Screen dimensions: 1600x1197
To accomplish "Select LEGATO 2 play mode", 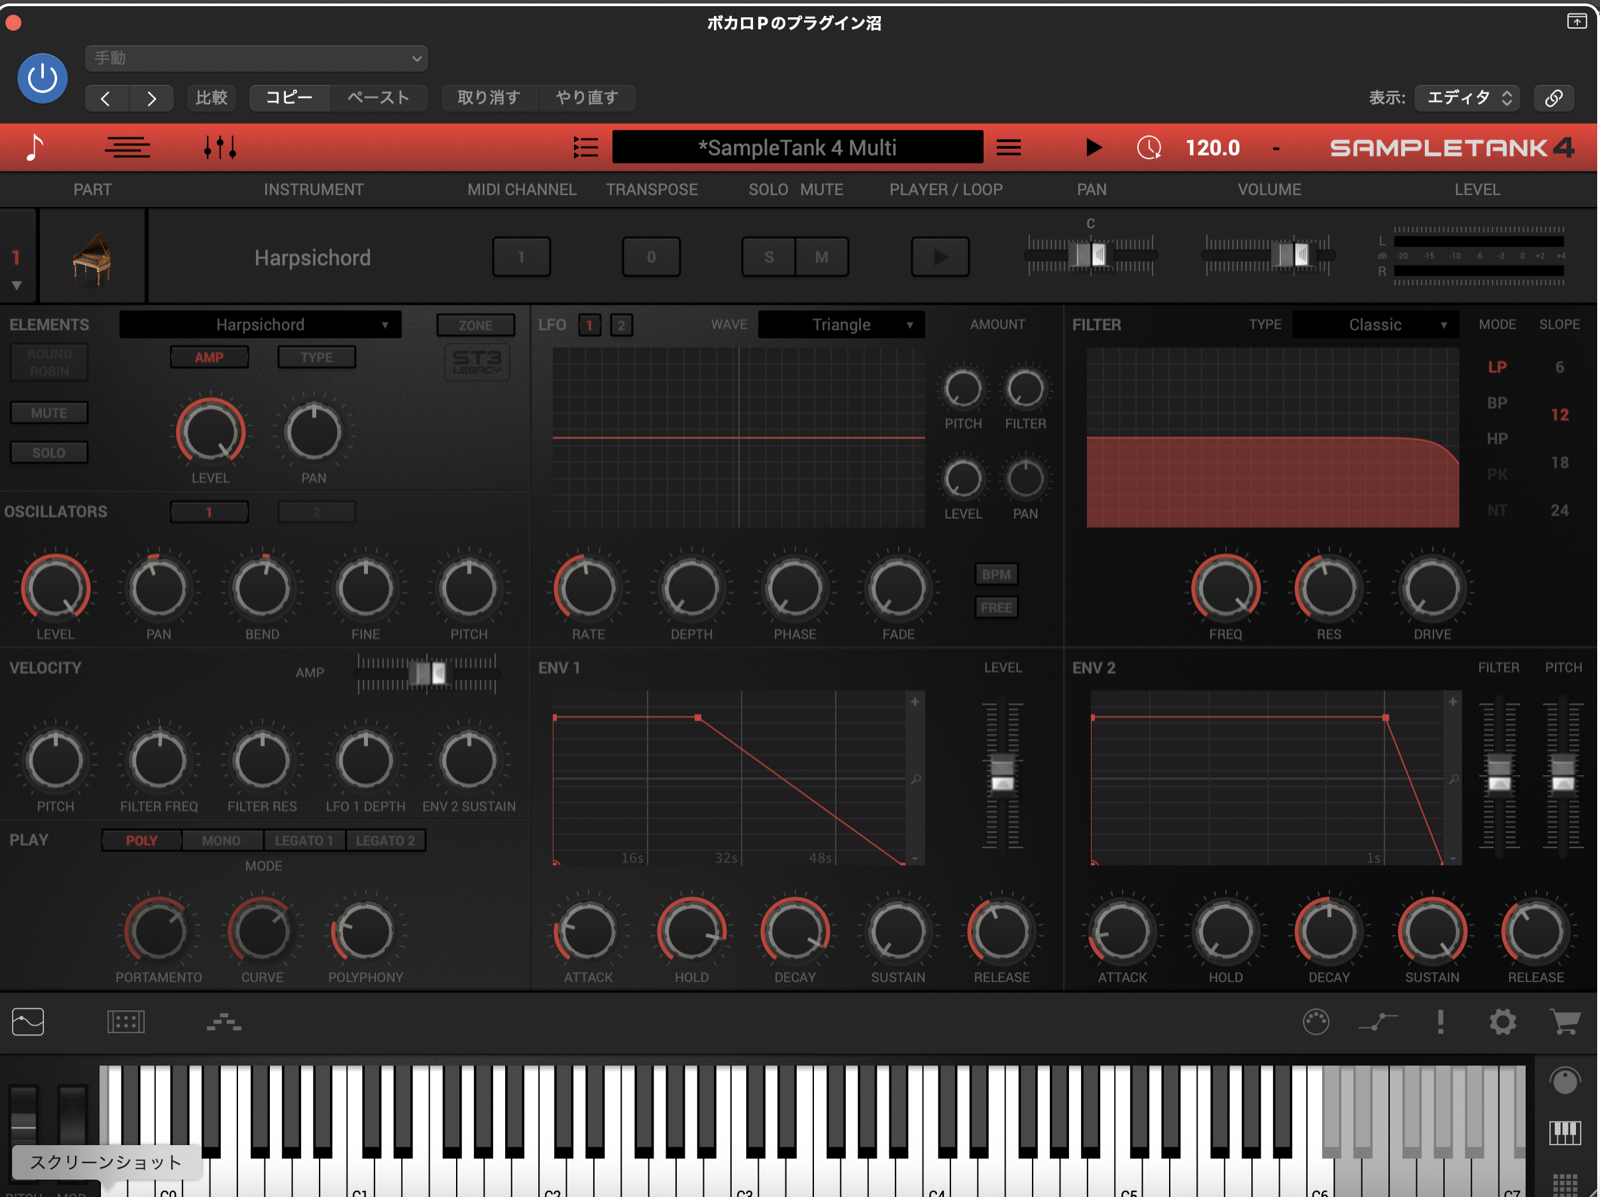I will [386, 840].
